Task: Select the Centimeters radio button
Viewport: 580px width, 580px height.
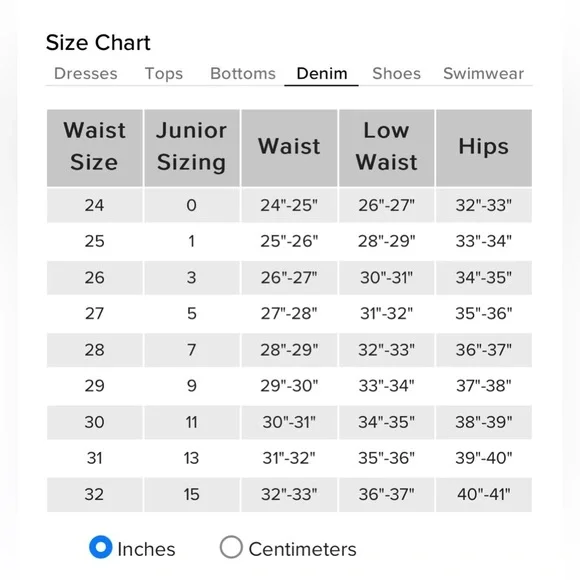Action: coord(231,547)
